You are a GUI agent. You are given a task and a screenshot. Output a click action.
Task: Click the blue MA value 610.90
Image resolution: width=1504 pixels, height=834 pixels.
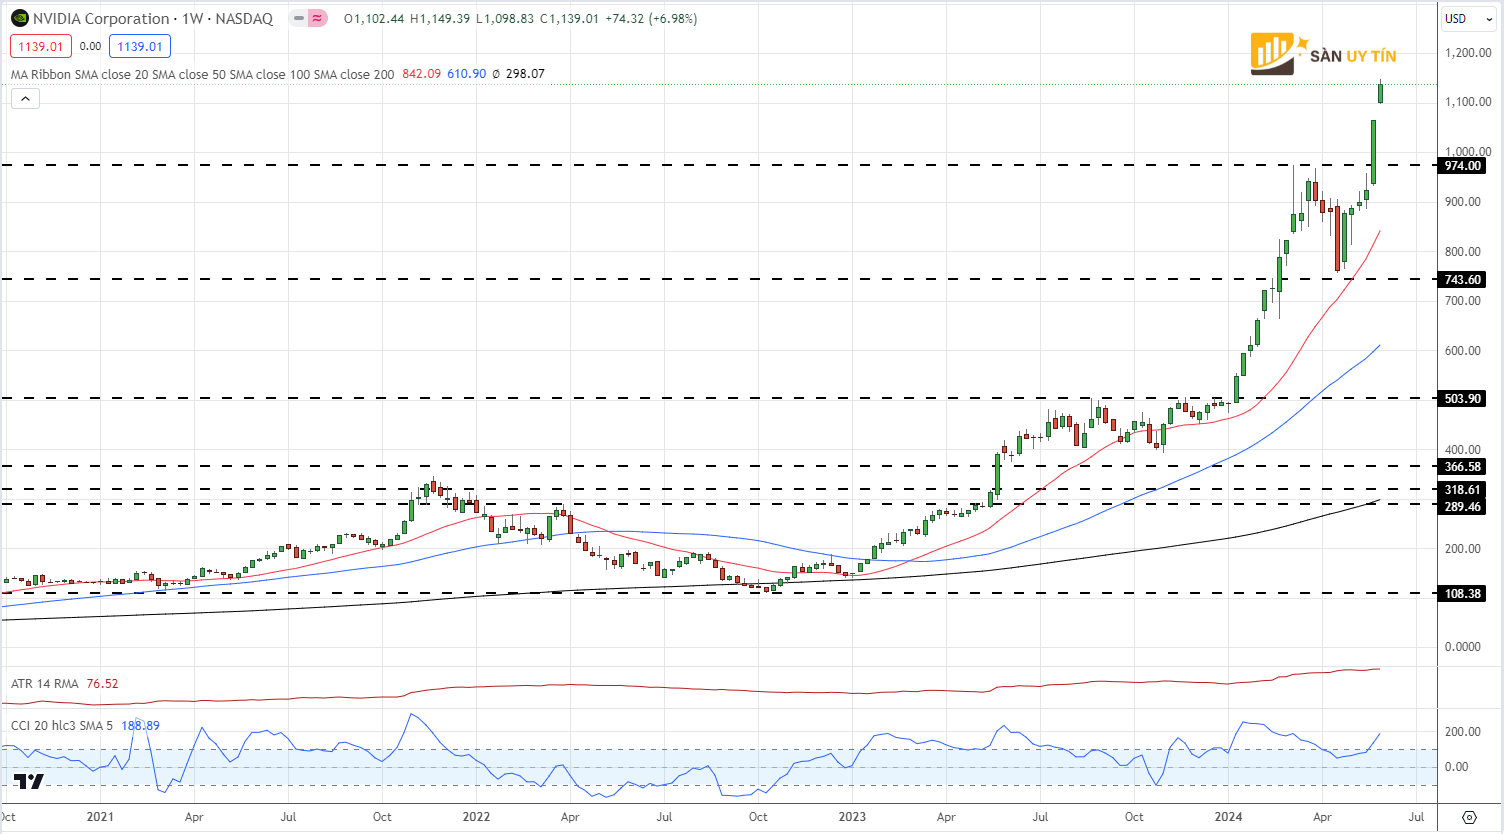coord(466,74)
